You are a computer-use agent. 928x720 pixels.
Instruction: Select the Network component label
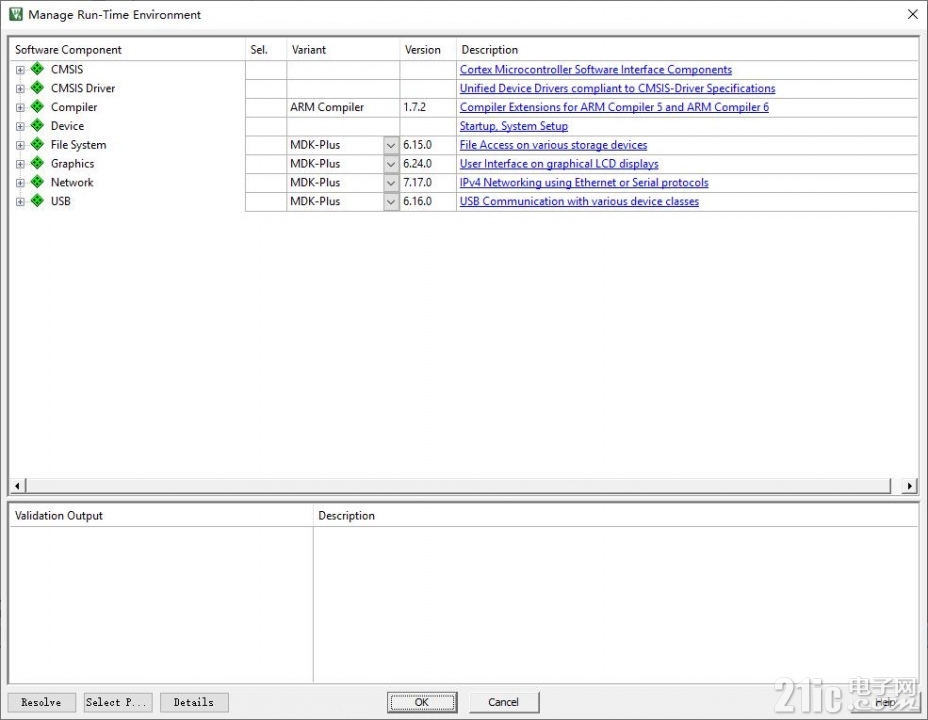(72, 182)
